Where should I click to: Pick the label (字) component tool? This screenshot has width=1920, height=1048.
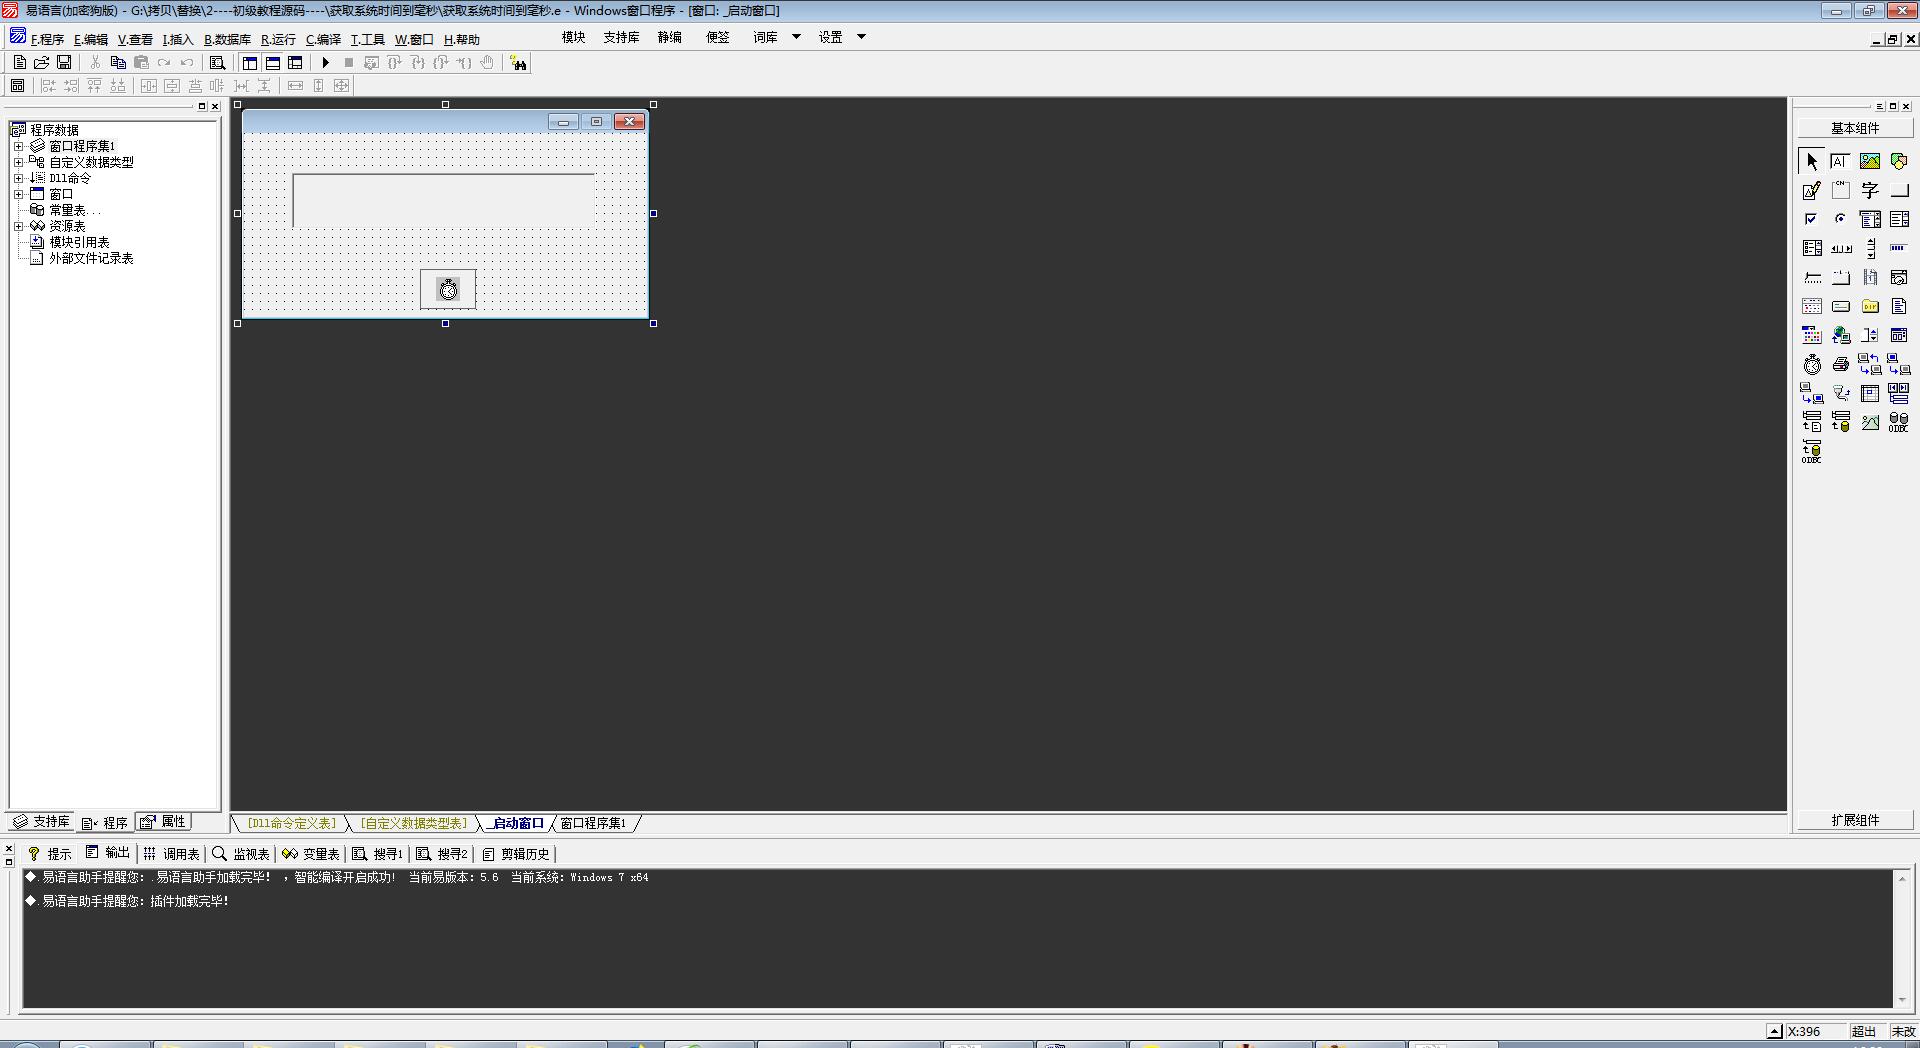[1869, 191]
